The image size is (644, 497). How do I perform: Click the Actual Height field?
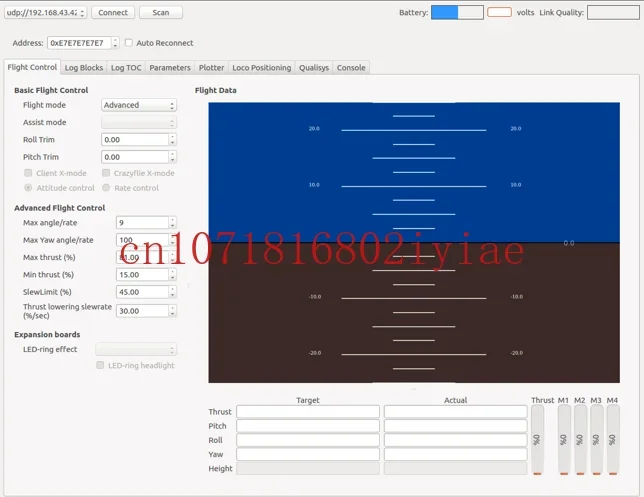[455, 469]
